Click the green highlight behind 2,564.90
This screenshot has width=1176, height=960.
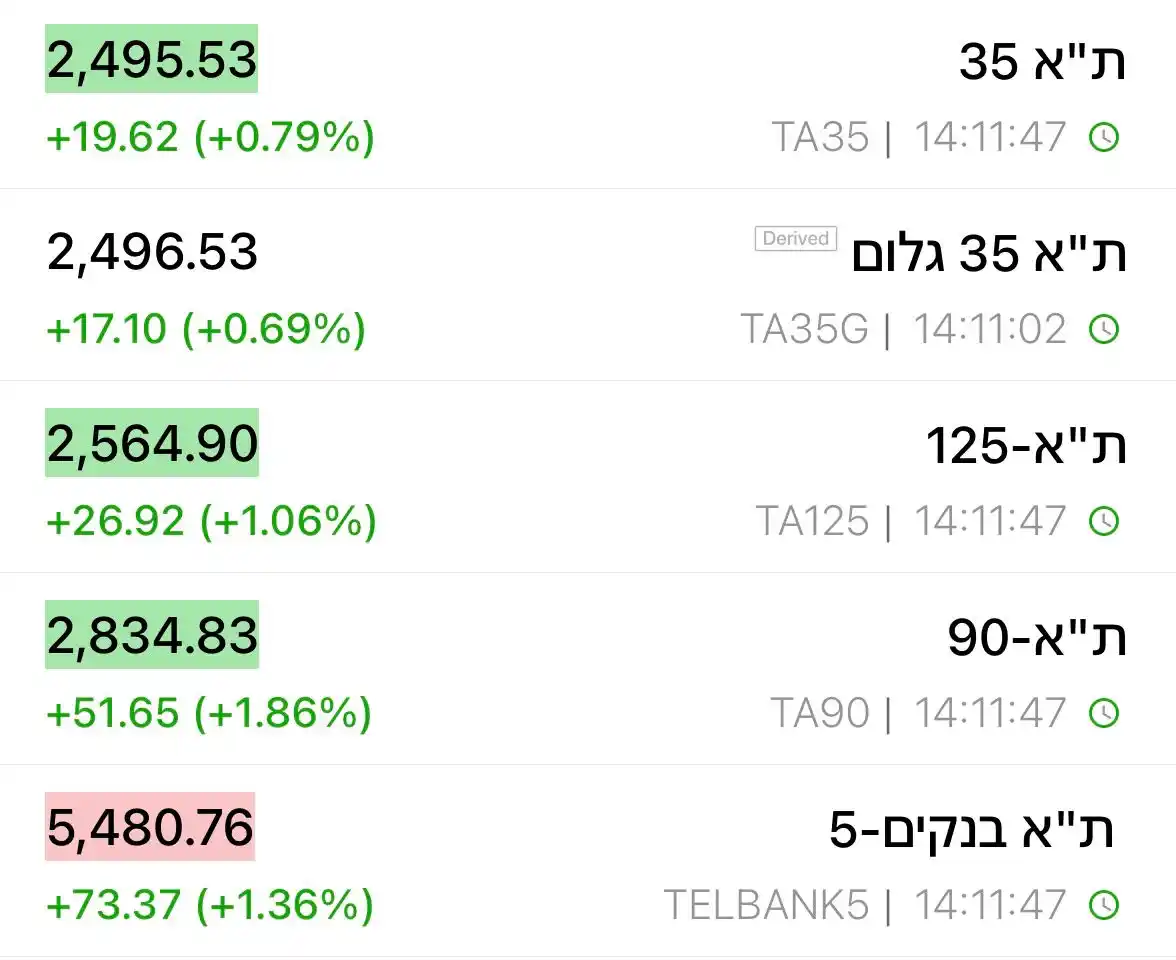pos(152,444)
